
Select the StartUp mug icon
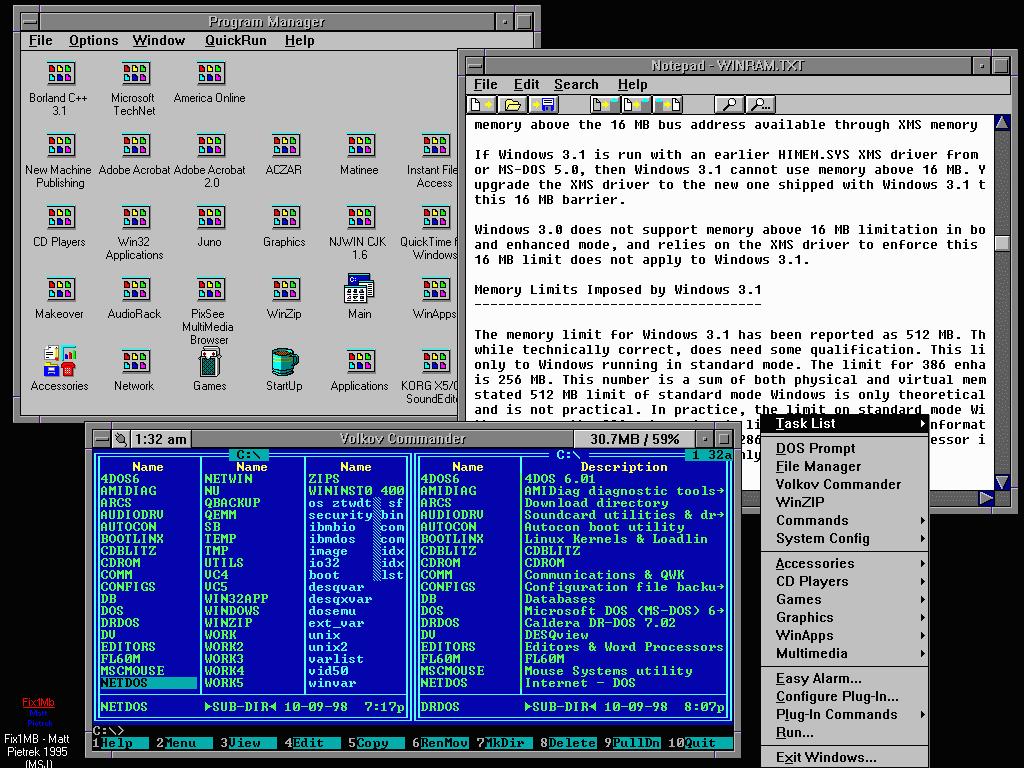point(284,363)
